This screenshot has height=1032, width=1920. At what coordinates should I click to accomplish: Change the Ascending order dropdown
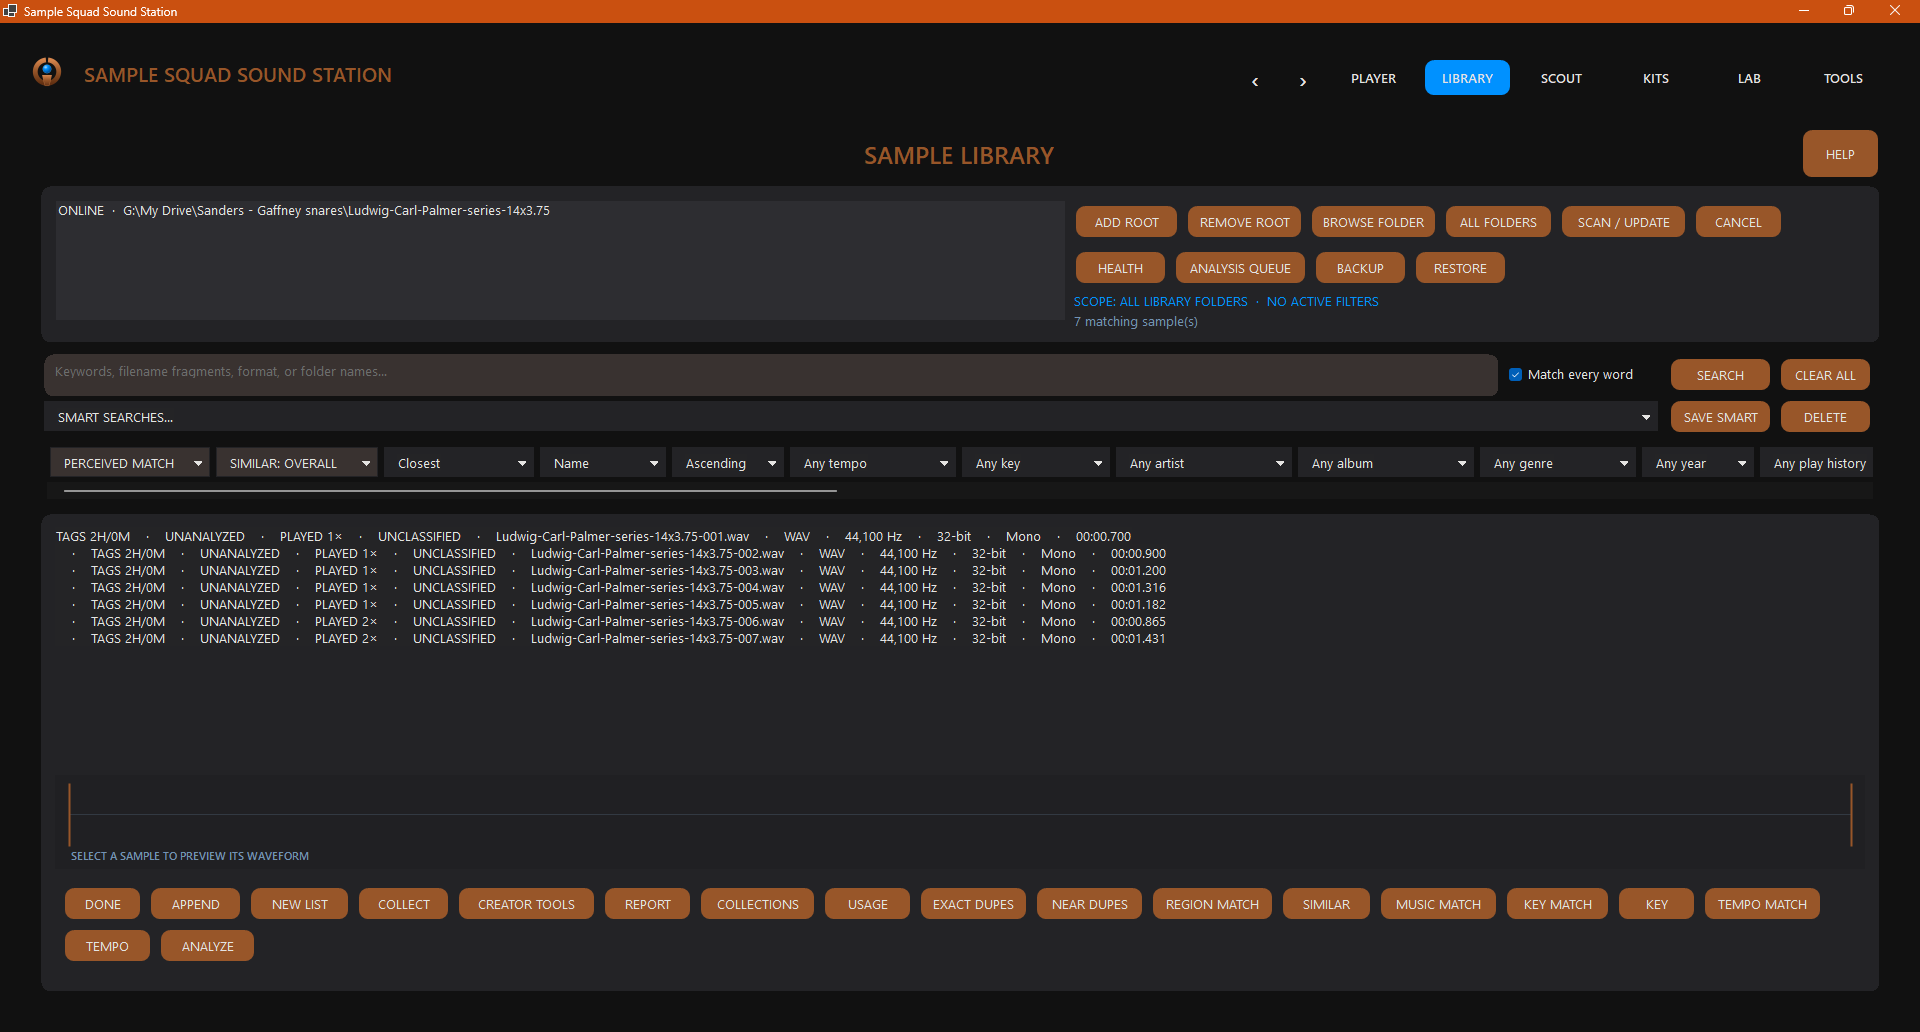(x=728, y=463)
